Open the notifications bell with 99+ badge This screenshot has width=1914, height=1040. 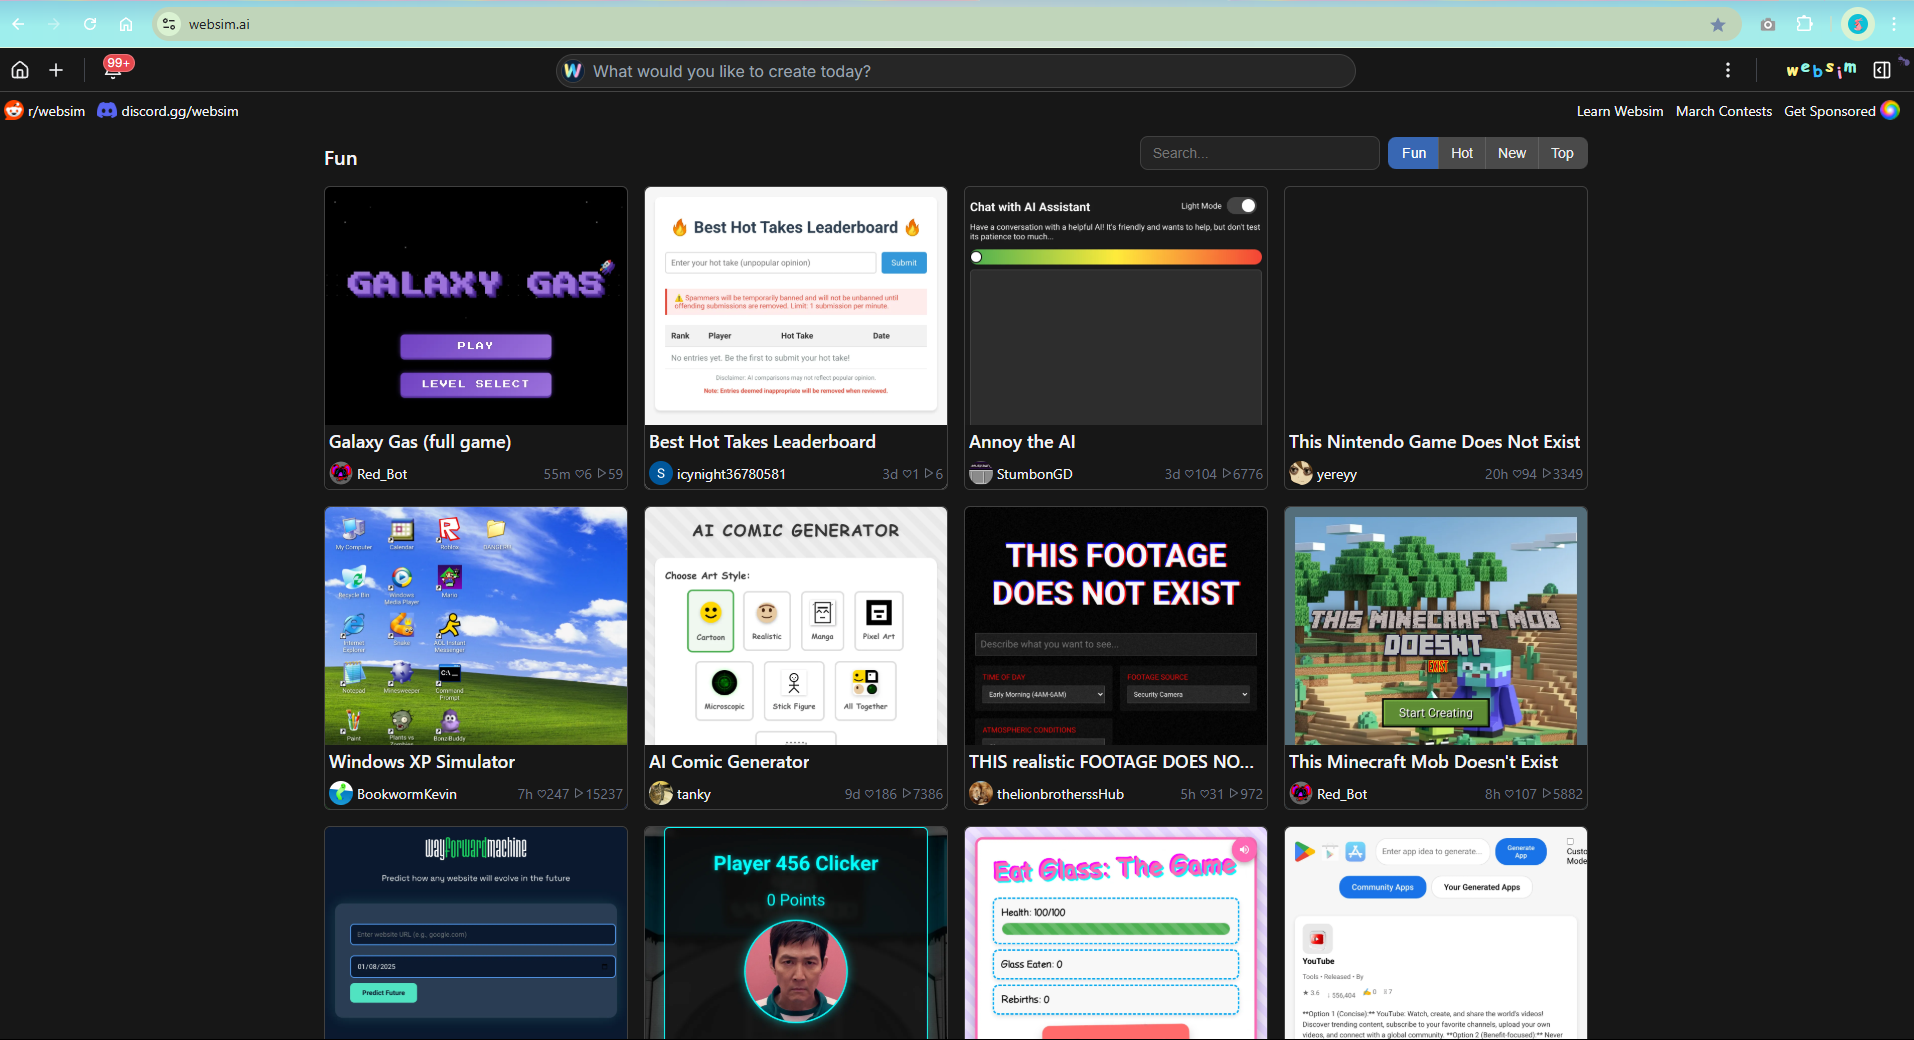point(114,70)
